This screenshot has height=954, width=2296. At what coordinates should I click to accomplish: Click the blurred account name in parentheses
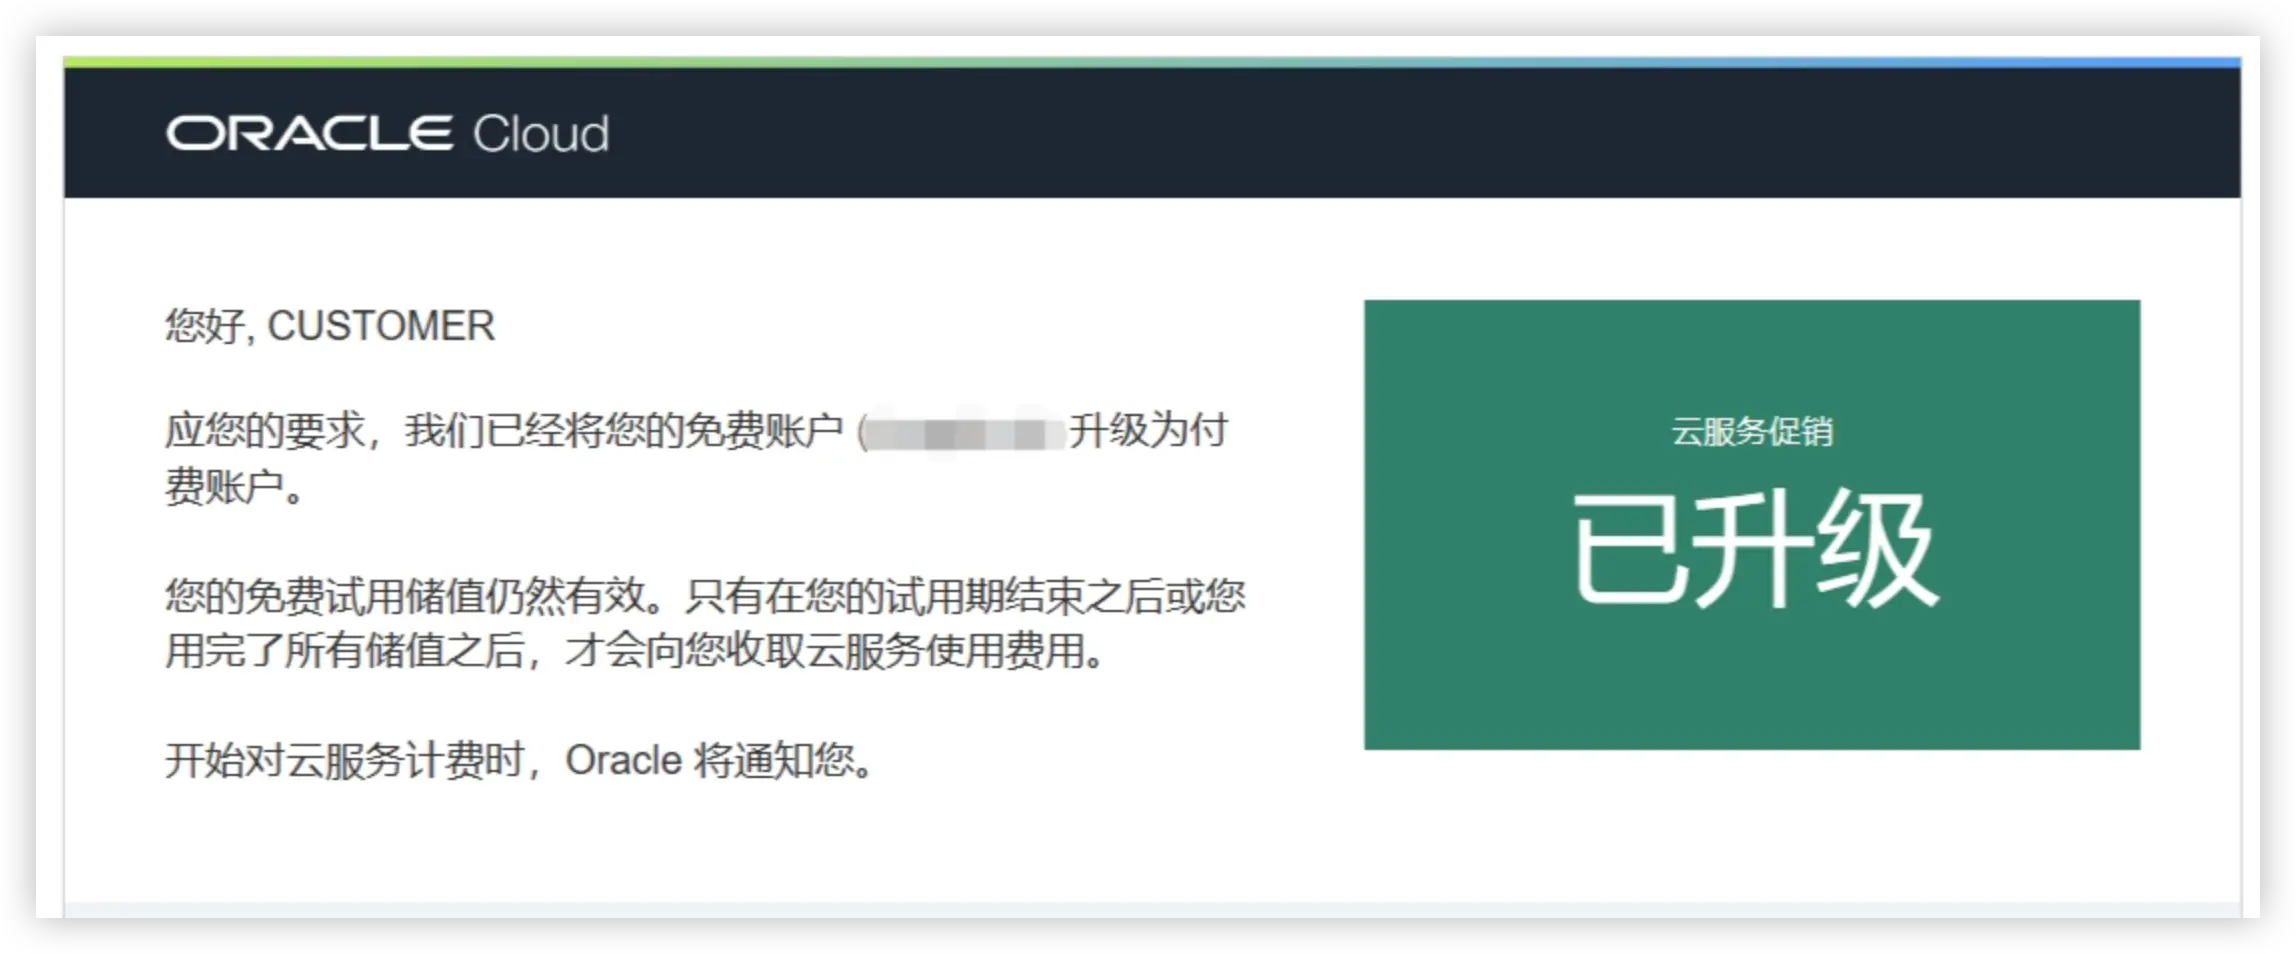pos(963,434)
